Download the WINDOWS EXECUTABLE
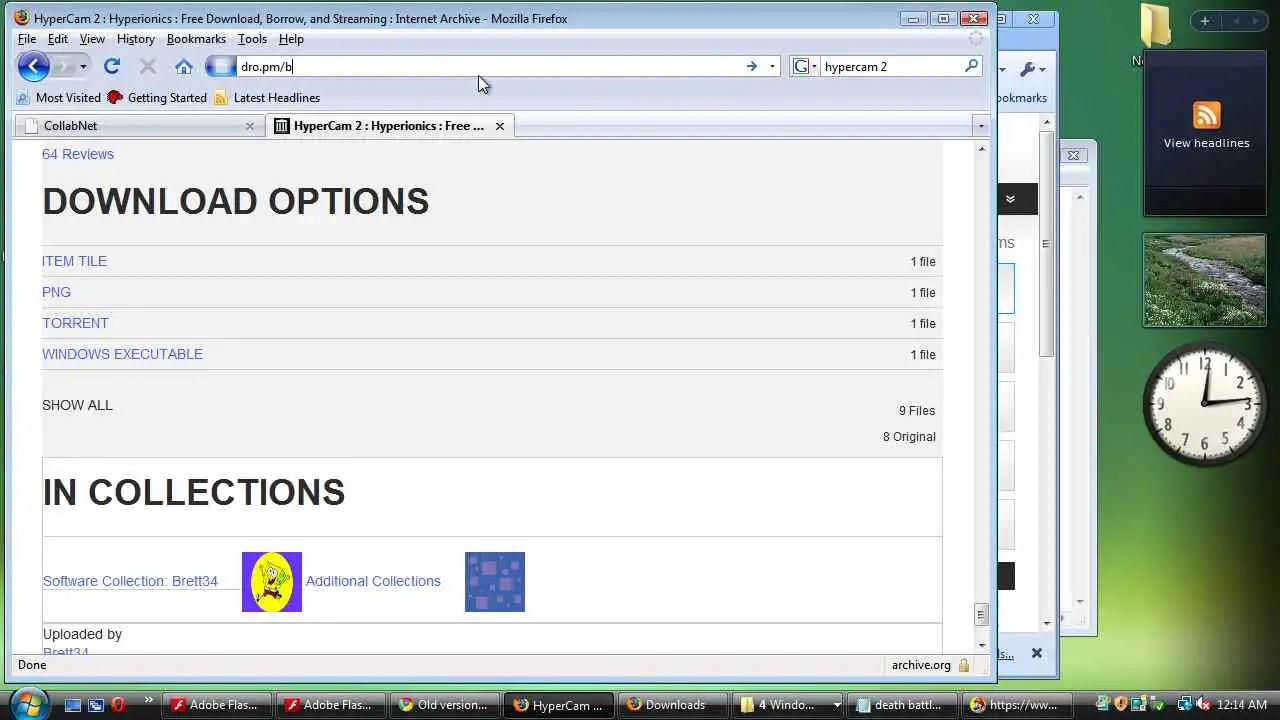The image size is (1280, 720). click(x=122, y=354)
